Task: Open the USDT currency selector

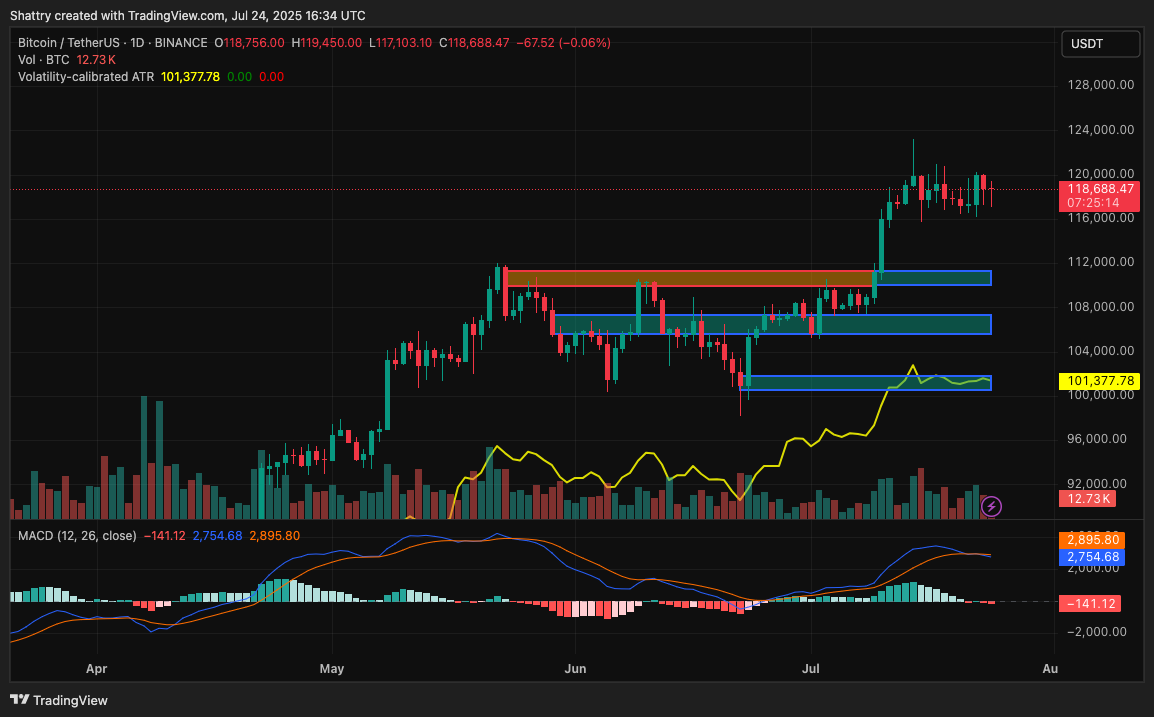Action: coord(1100,43)
